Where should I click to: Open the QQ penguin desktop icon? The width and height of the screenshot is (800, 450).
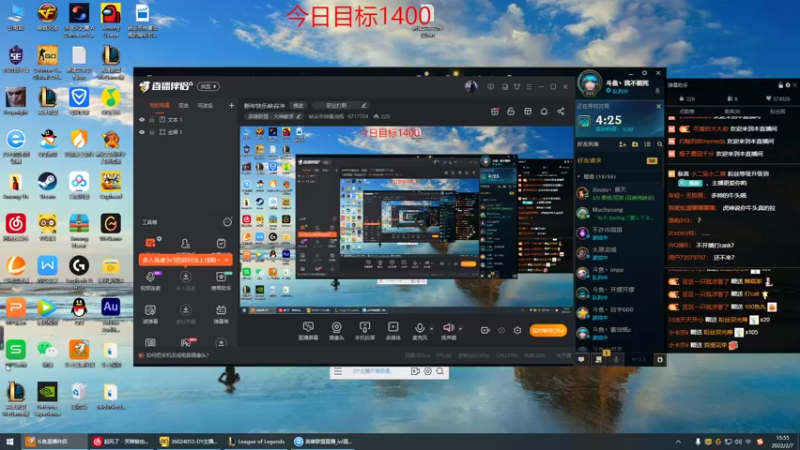click(79, 308)
